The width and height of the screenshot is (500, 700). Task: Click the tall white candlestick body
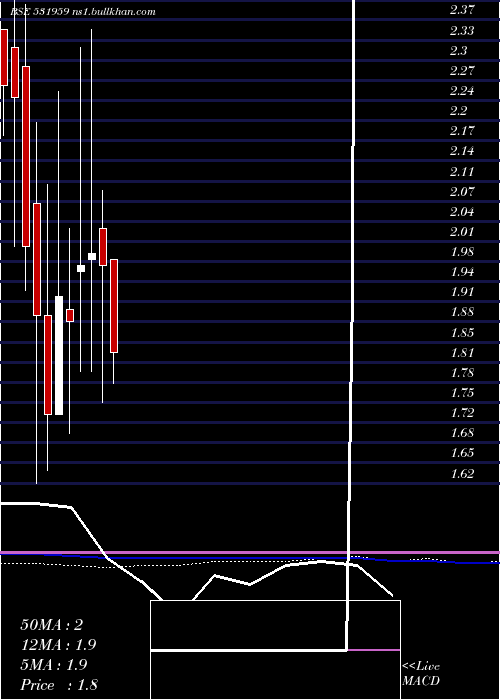[59, 355]
